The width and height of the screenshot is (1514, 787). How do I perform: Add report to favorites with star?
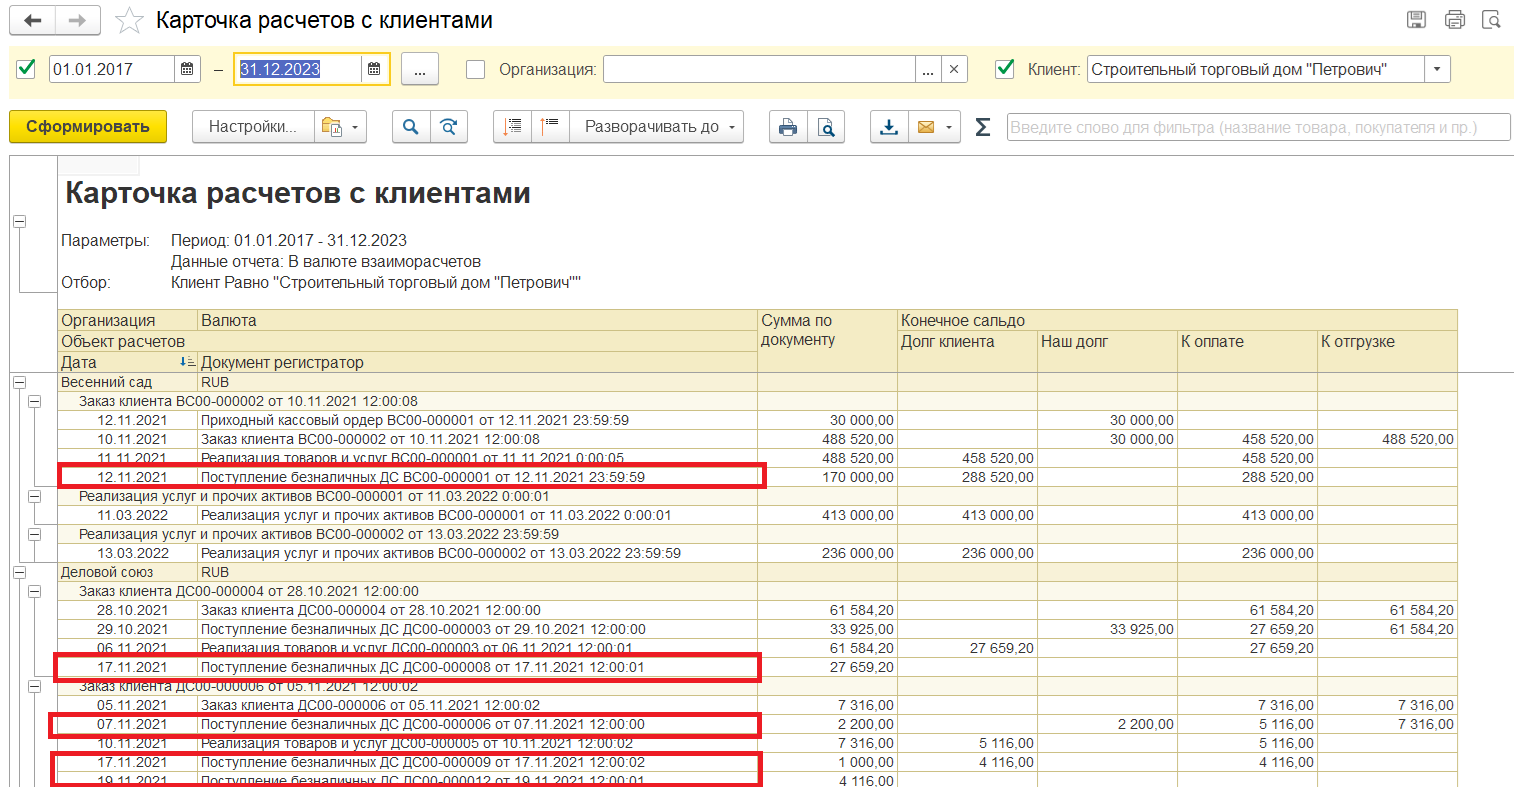[x=129, y=20]
